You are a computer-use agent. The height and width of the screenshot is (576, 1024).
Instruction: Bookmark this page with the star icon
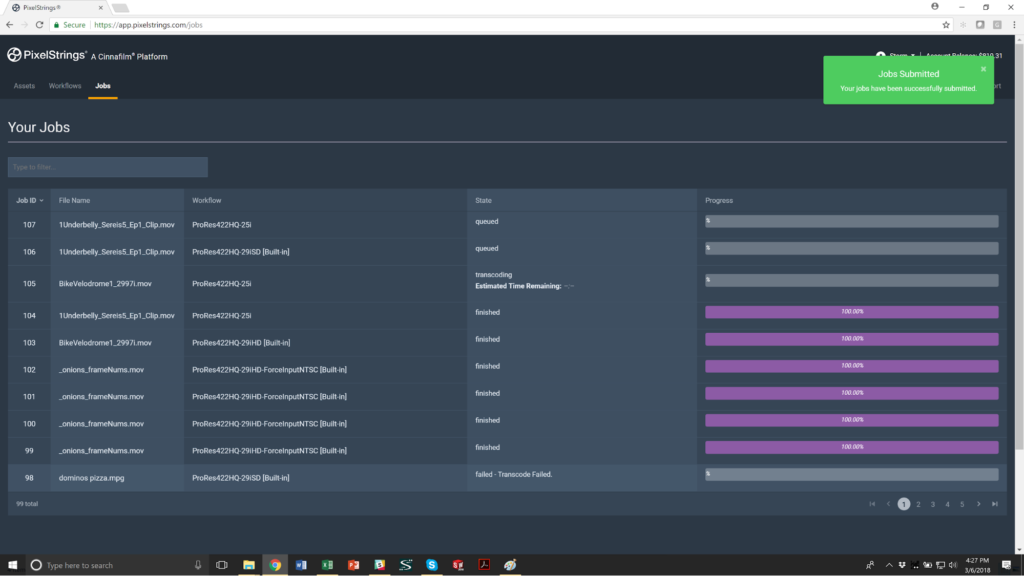pos(946,25)
